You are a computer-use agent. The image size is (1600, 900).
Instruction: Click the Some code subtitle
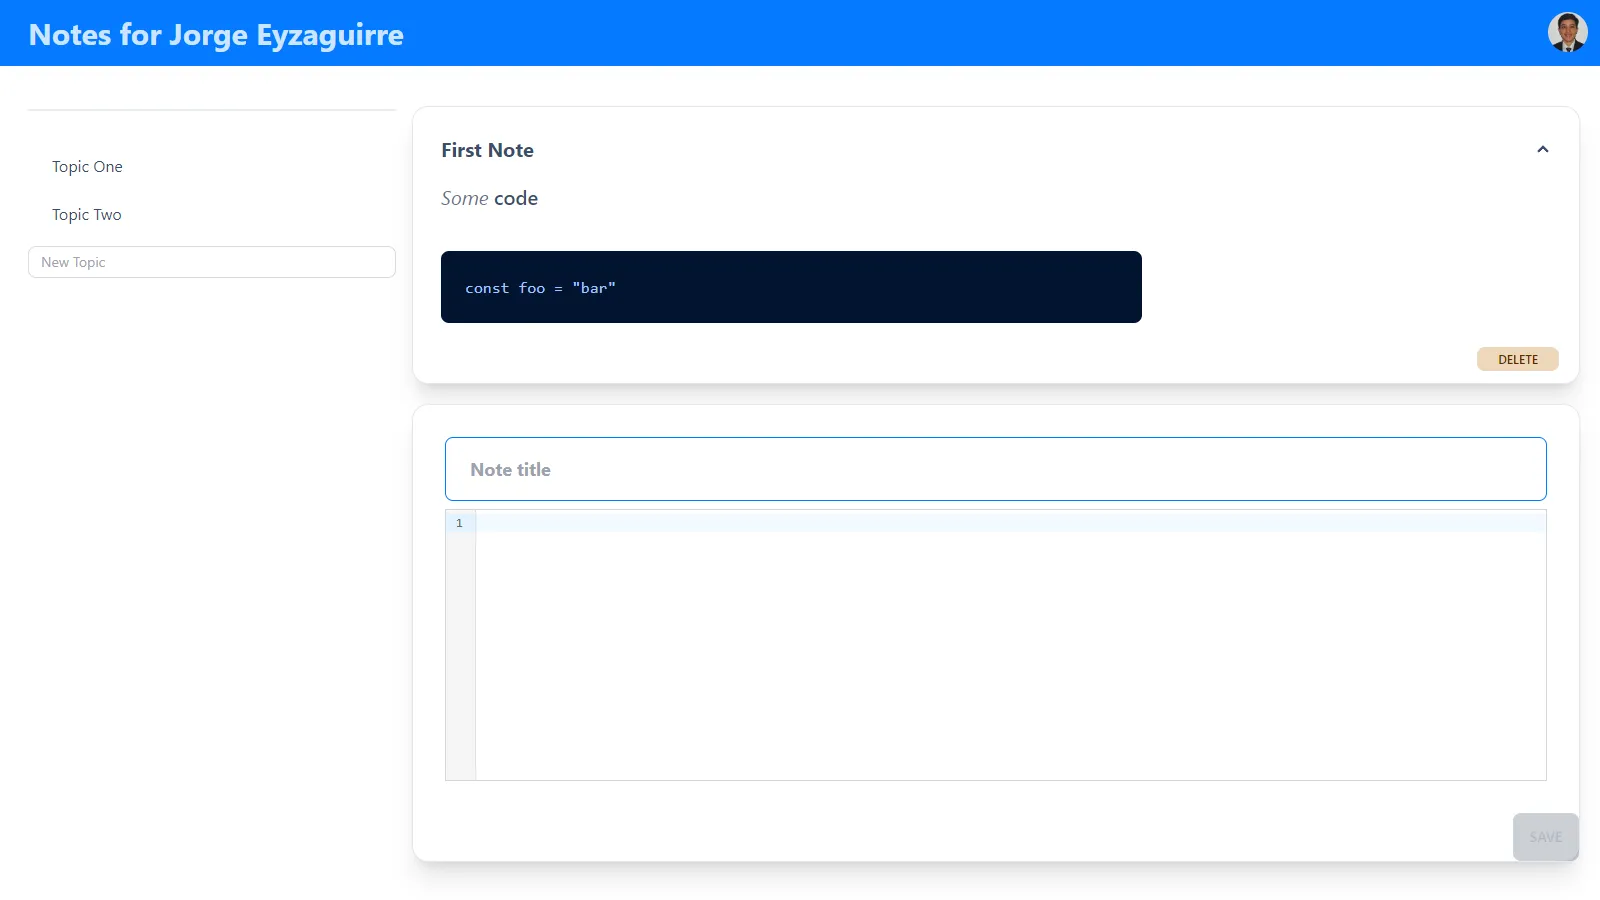[489, 198]
